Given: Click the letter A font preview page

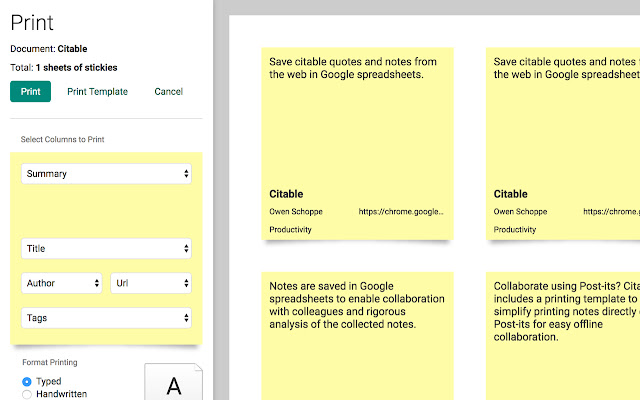Looking at the screenshot, I should tap(173, 382).
